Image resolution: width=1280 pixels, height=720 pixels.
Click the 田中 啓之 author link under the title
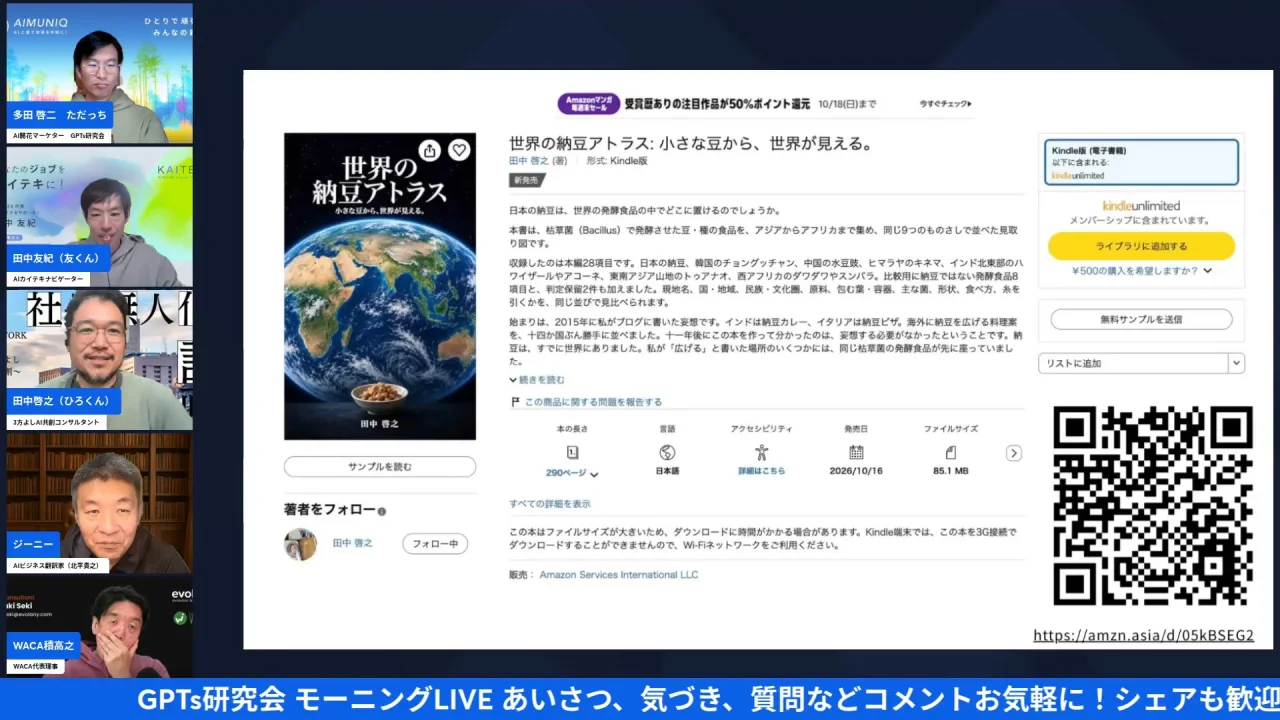[531, 161]
